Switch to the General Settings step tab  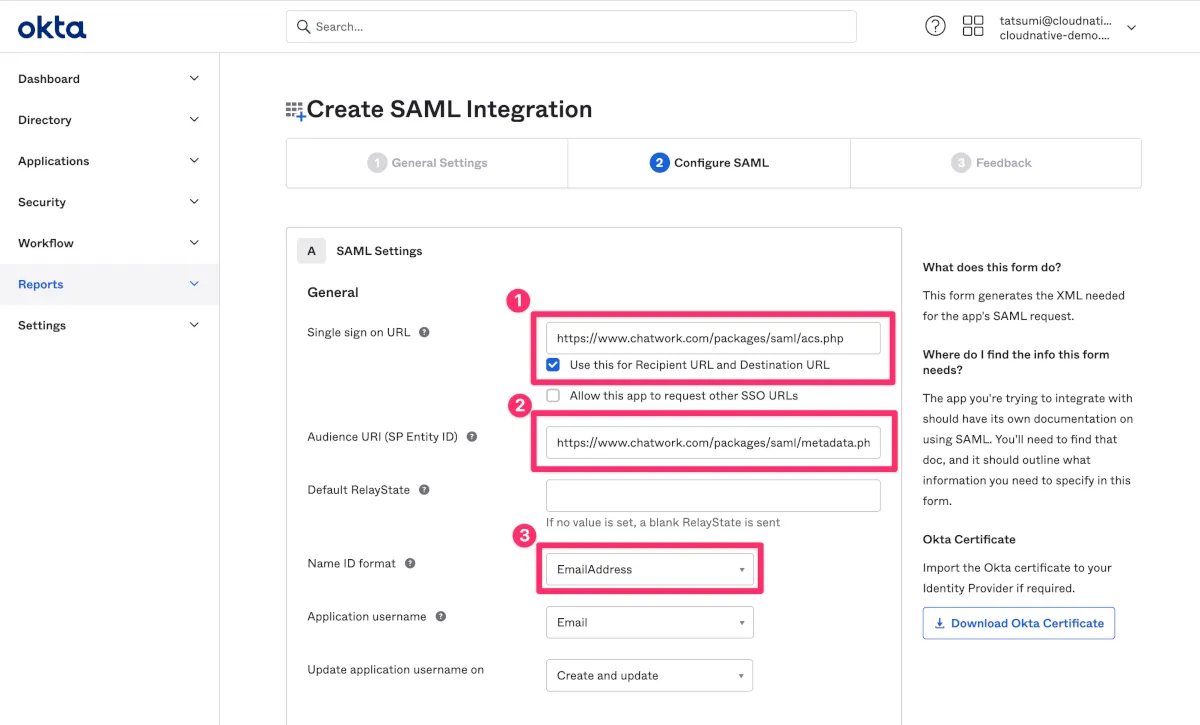(428, 163)
